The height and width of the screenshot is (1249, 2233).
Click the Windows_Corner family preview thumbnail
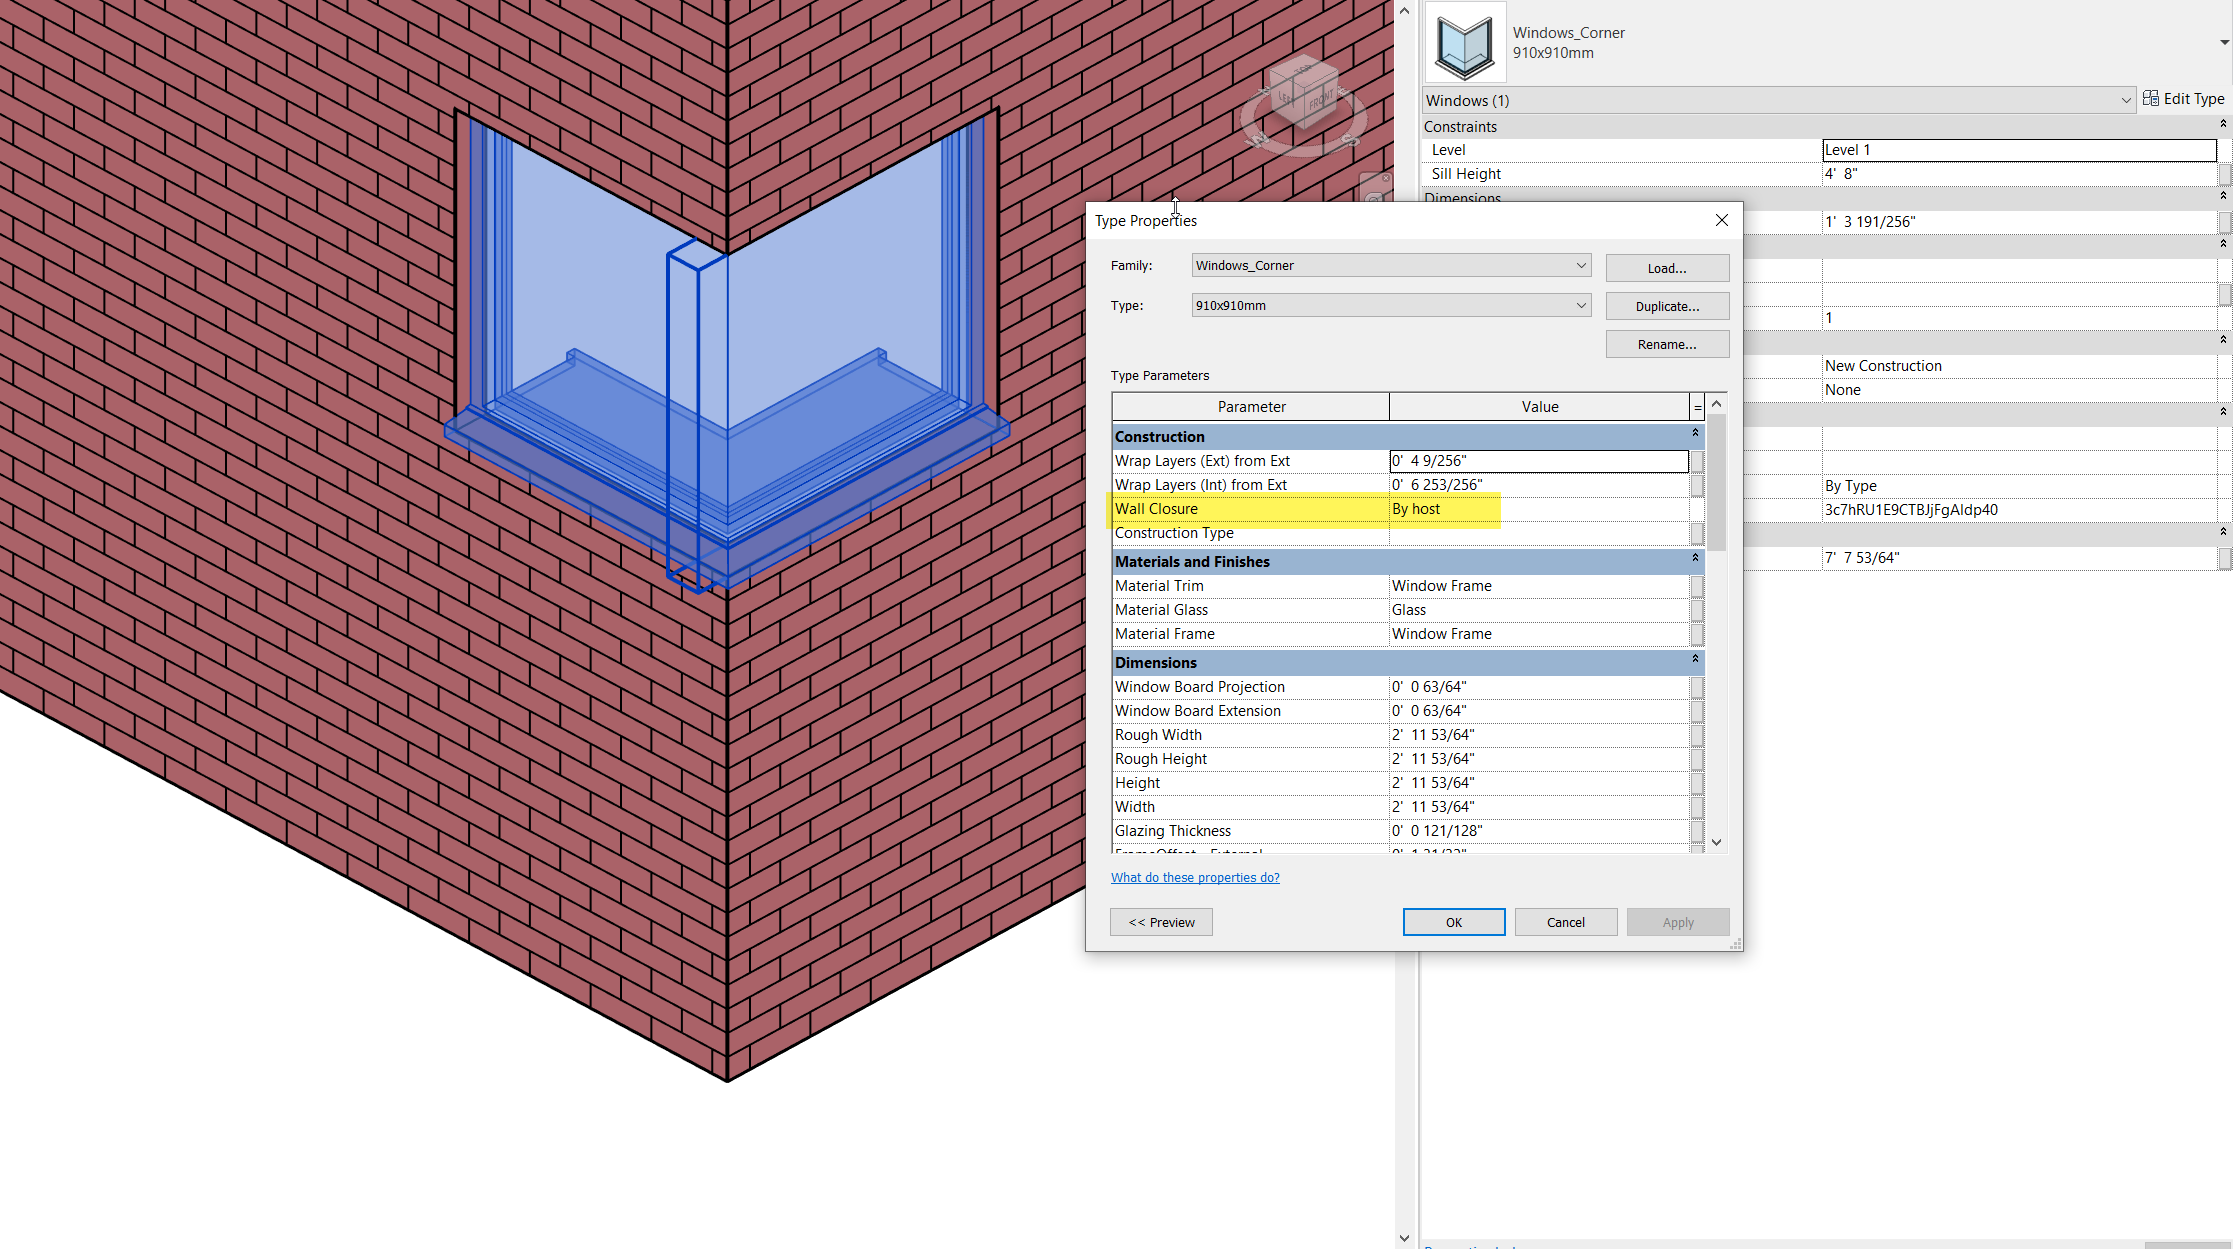[1464, 43]
